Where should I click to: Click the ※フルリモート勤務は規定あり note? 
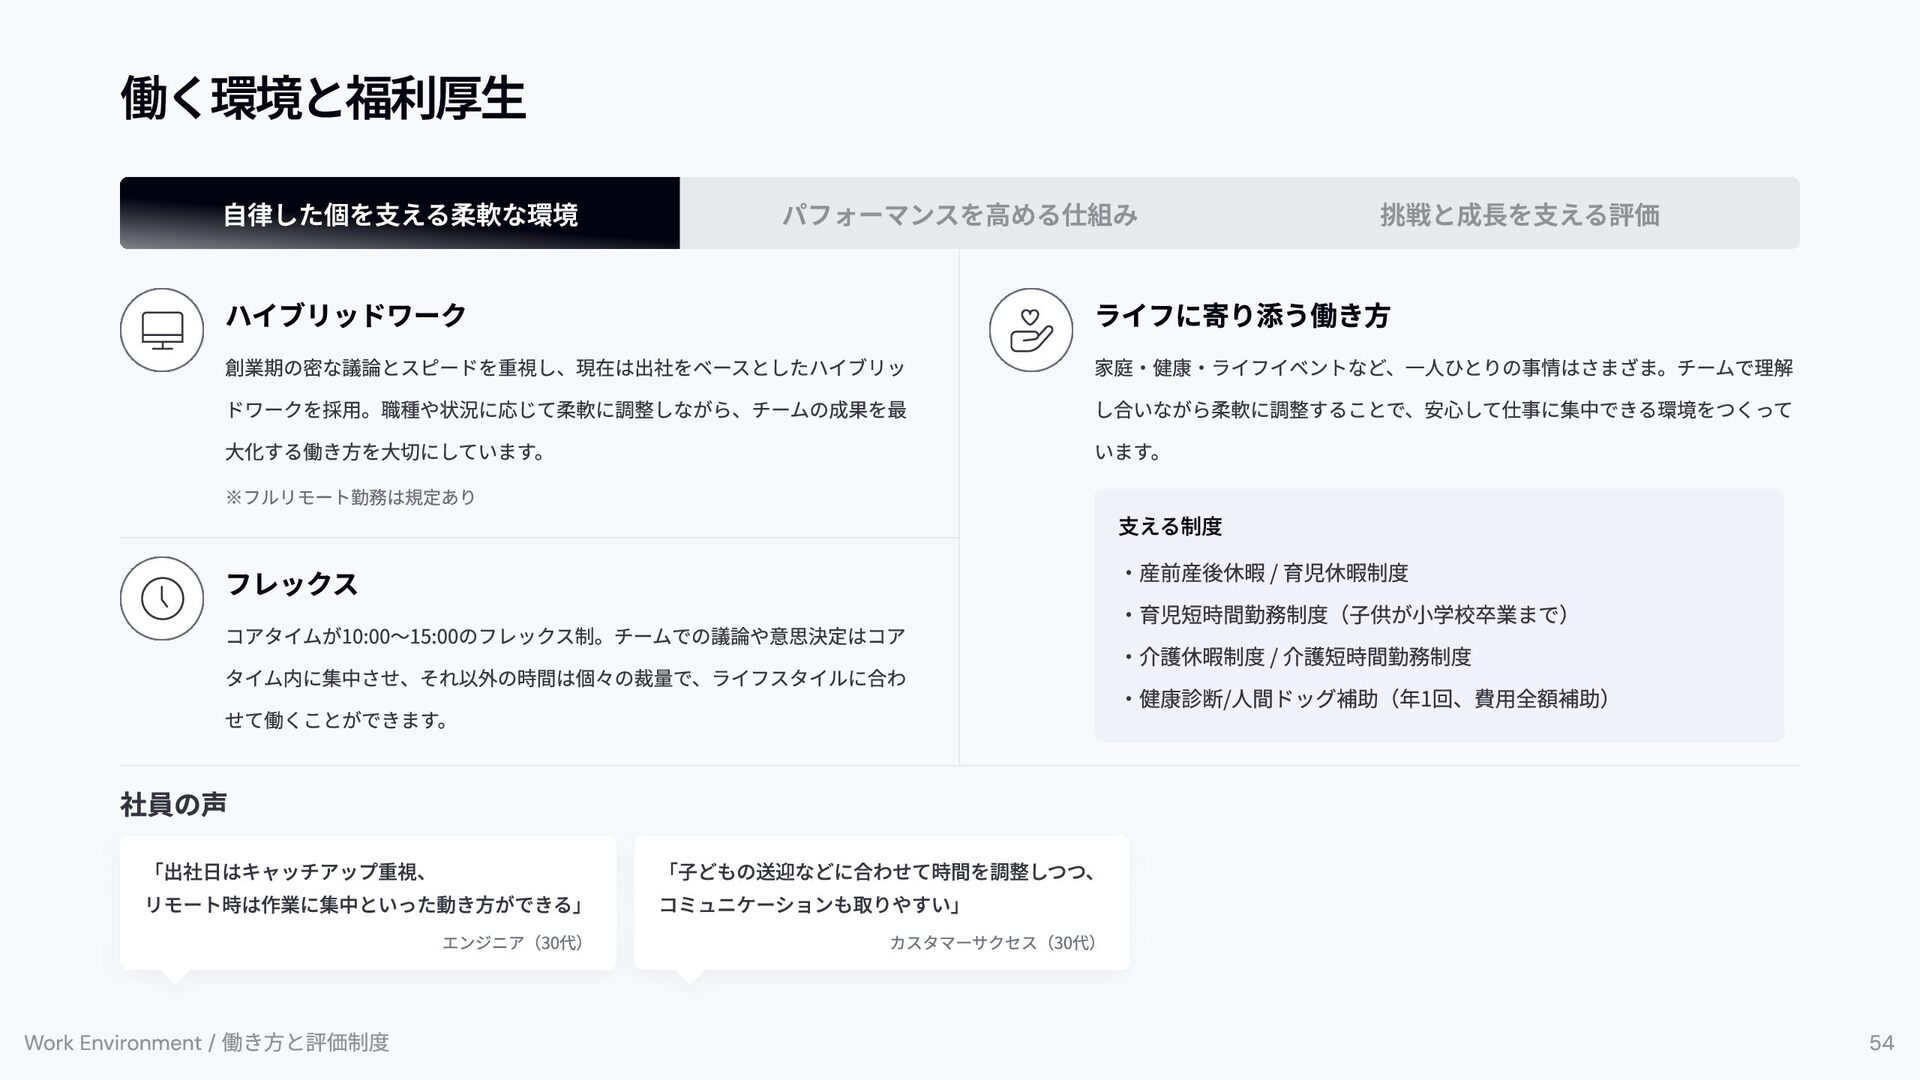351,497
